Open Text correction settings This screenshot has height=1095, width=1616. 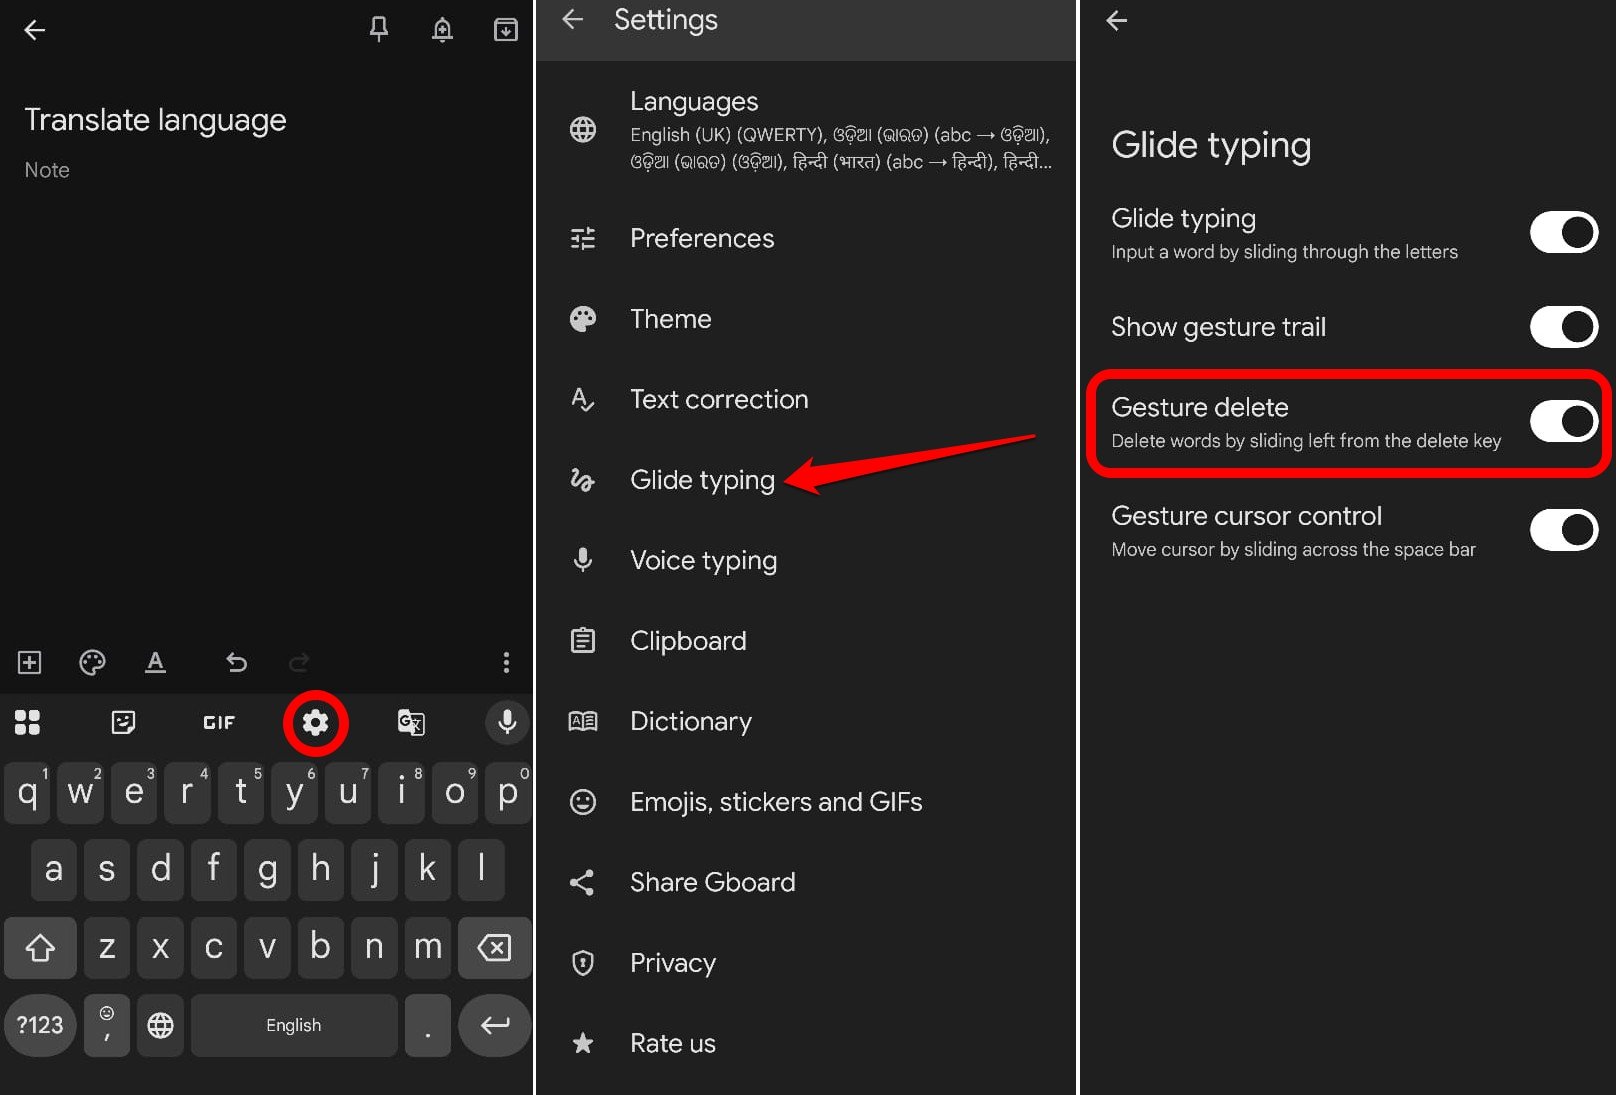click(x=806, y=399)
